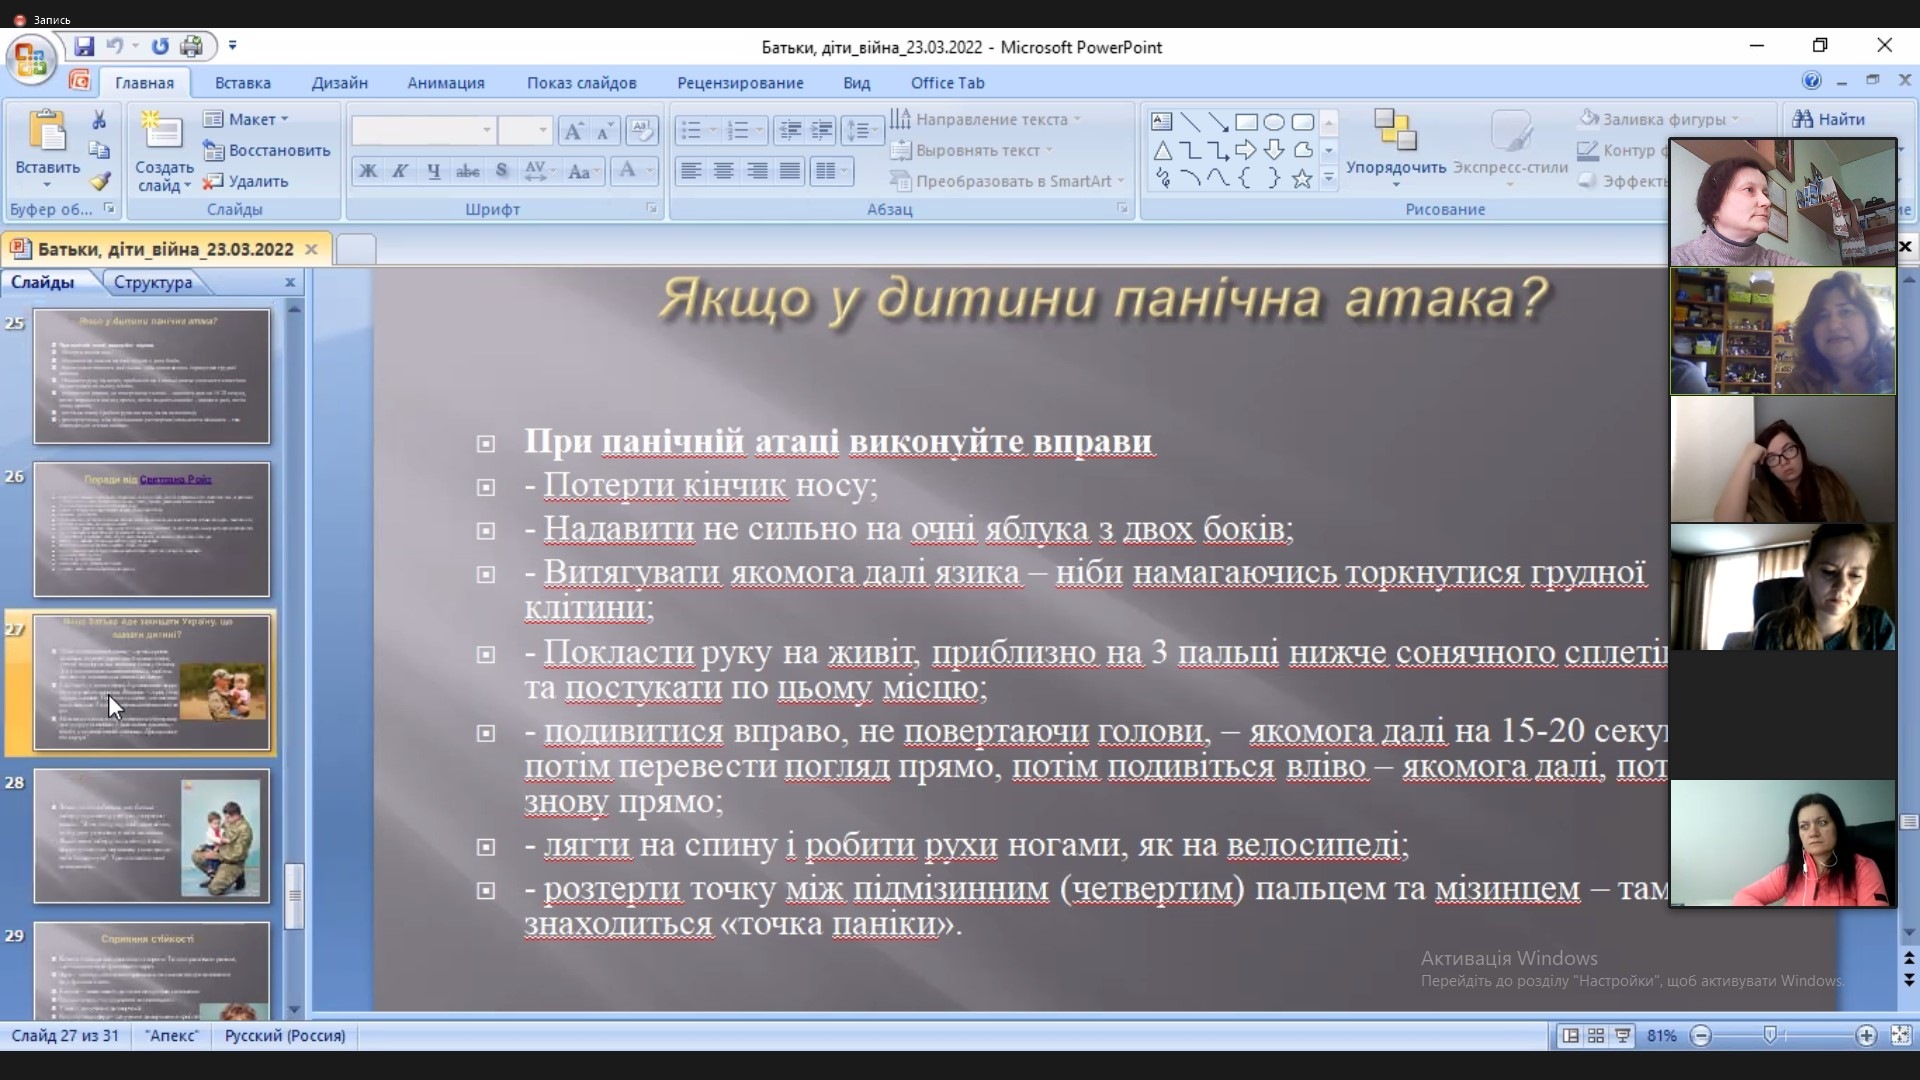Open the Вставка ribbon tab

pos(242,83)
